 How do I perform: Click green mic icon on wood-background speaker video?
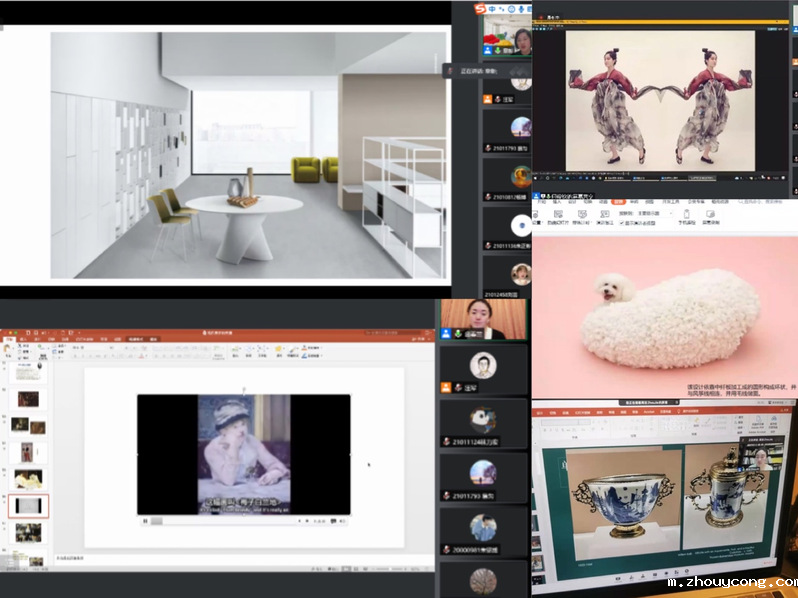click(458, 334)
